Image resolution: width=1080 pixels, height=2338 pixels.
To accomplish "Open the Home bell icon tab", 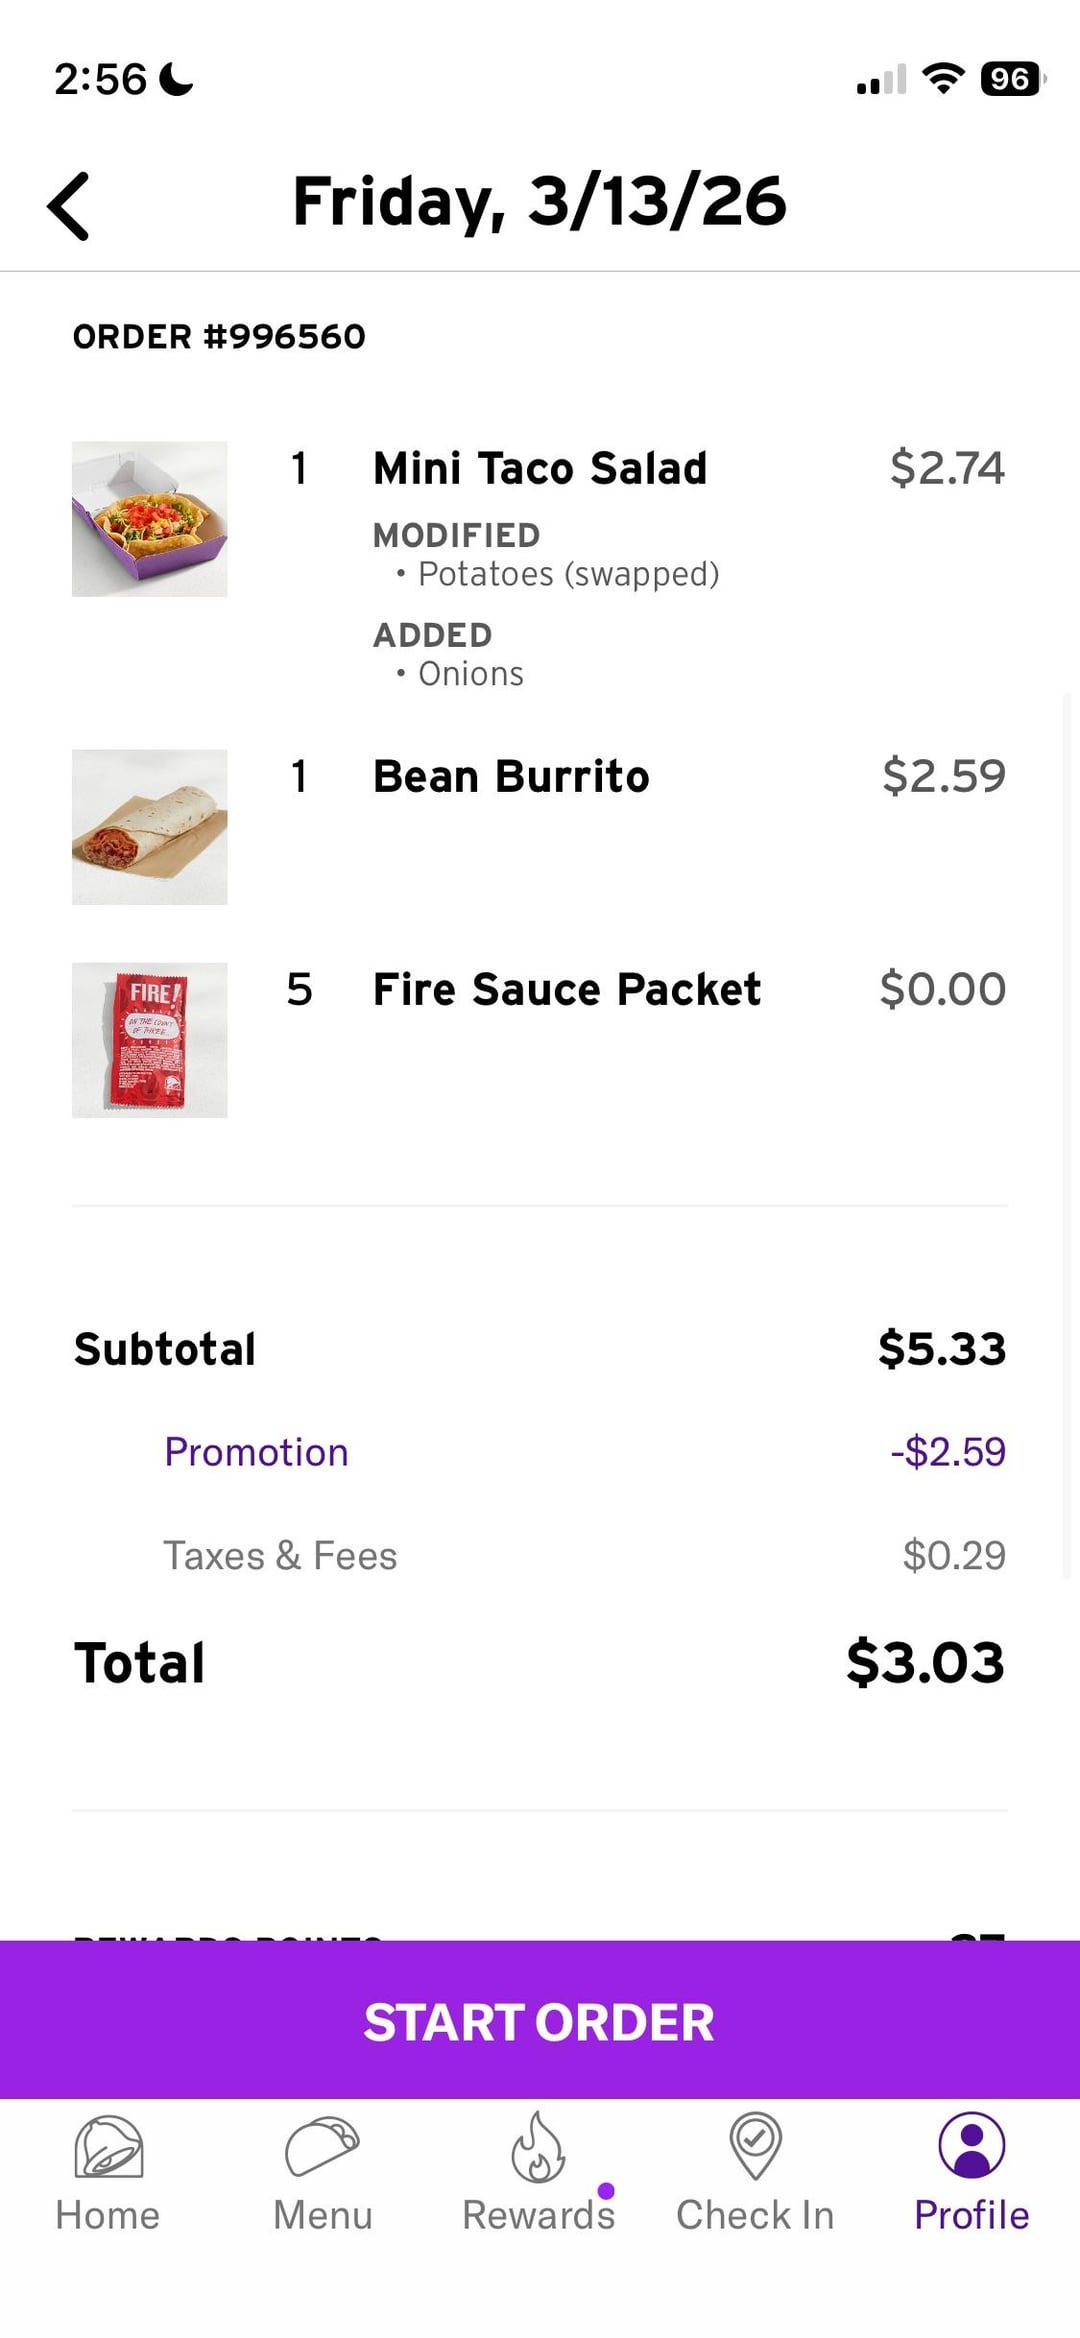I will point(108,2145).
